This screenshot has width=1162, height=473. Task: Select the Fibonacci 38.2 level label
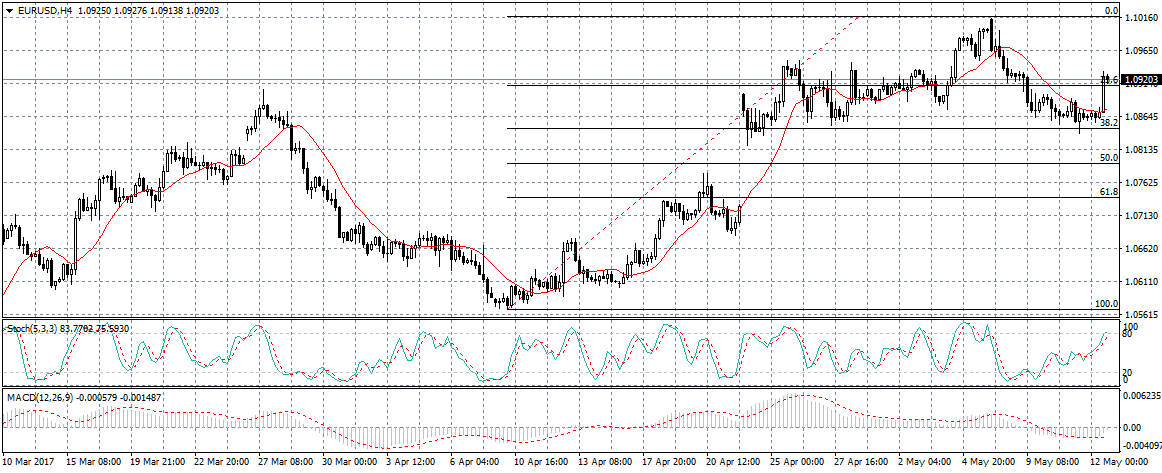pyautogui.click(x=1108, y=122)
